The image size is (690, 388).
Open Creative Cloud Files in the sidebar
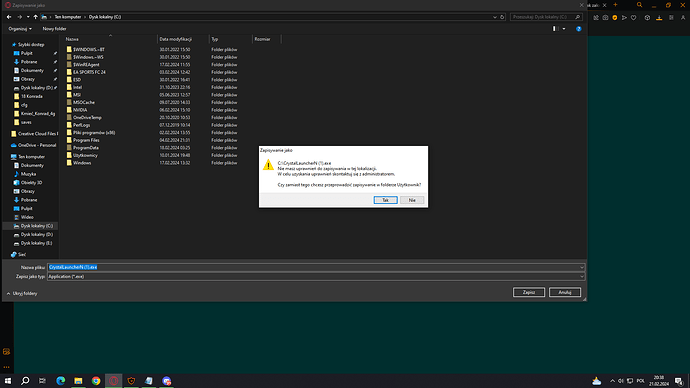click(x=37, y=134)
